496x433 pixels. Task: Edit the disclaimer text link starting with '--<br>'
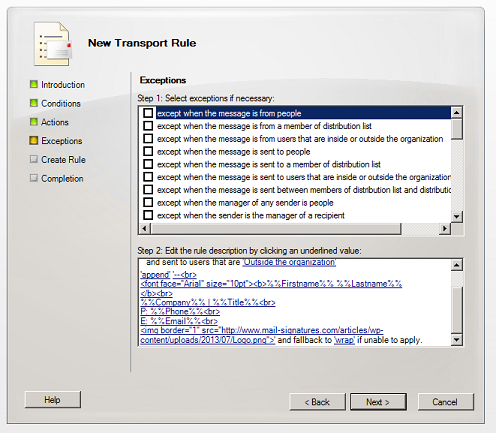pos(185,275)
